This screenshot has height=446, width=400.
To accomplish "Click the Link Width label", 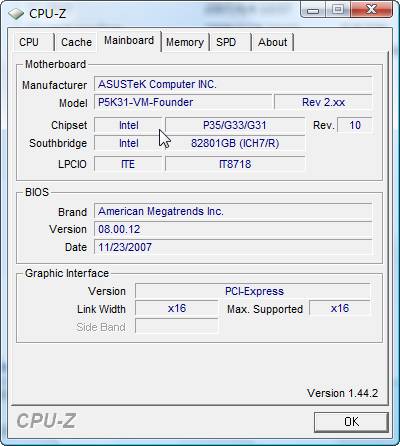I will pos(101,309).
